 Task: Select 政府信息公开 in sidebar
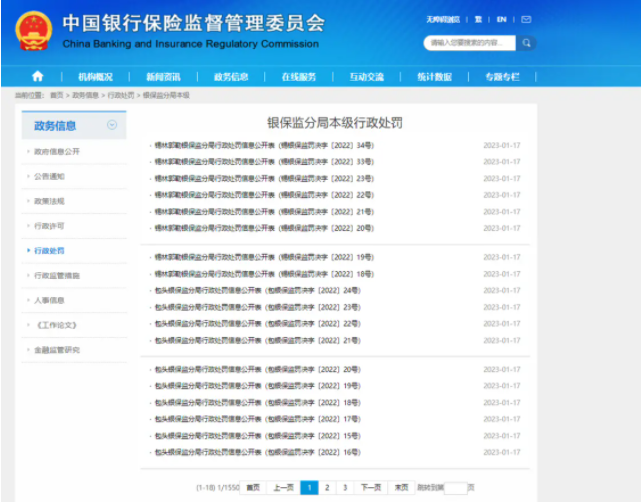tap(57, 152)
